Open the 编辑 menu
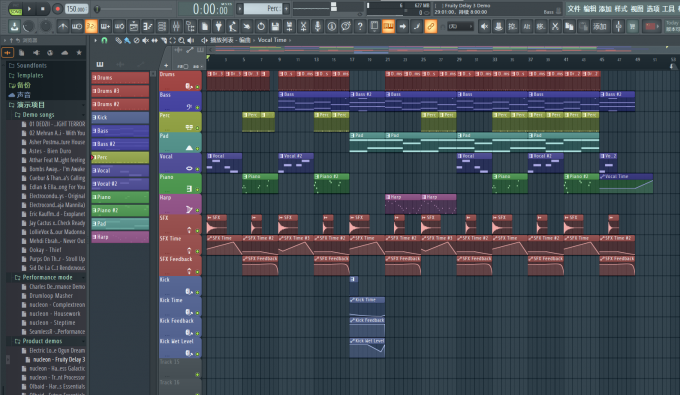Screen dimensions: 680x395 [x=589, y=9]
